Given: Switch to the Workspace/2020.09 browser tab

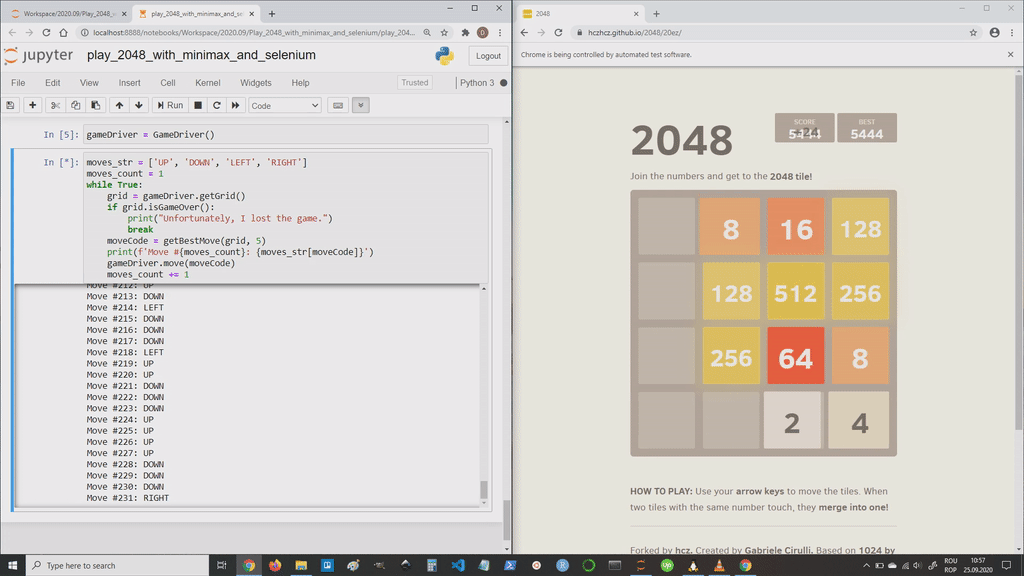Looking at the screenshot, I should (67, 13).
